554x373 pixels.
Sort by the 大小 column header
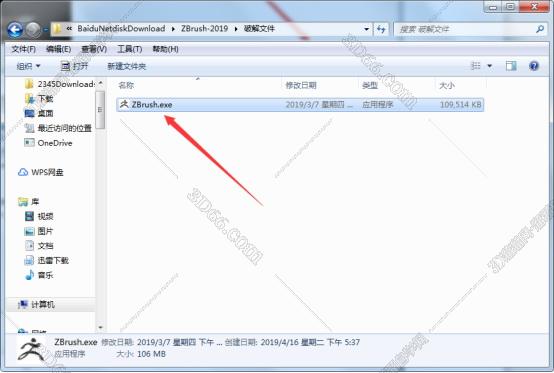pos(447,85)
